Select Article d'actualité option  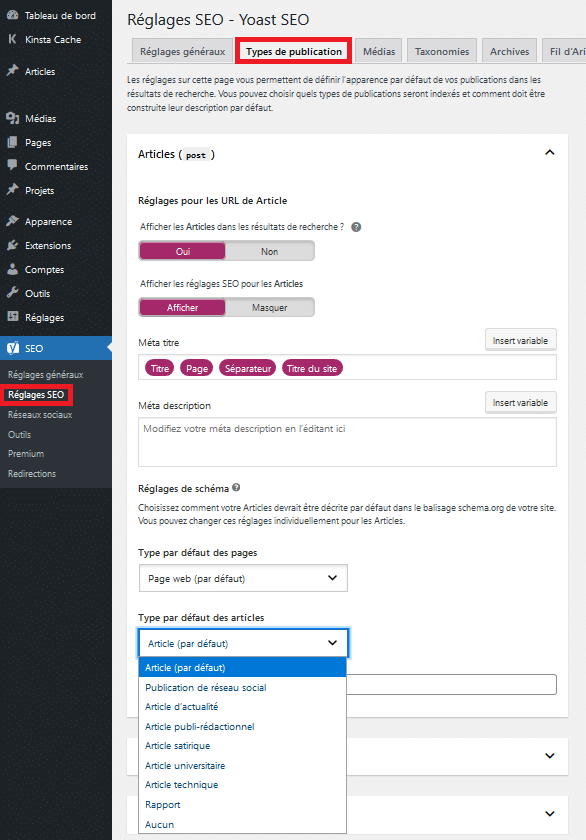(x=243, y=707)
